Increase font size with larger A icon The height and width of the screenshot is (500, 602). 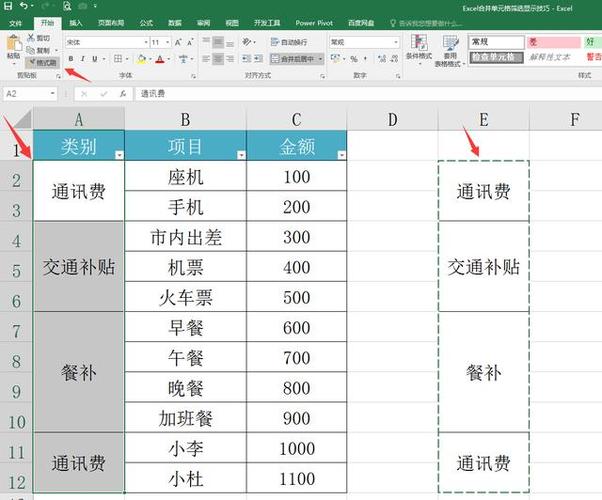[x=178, y=42]
